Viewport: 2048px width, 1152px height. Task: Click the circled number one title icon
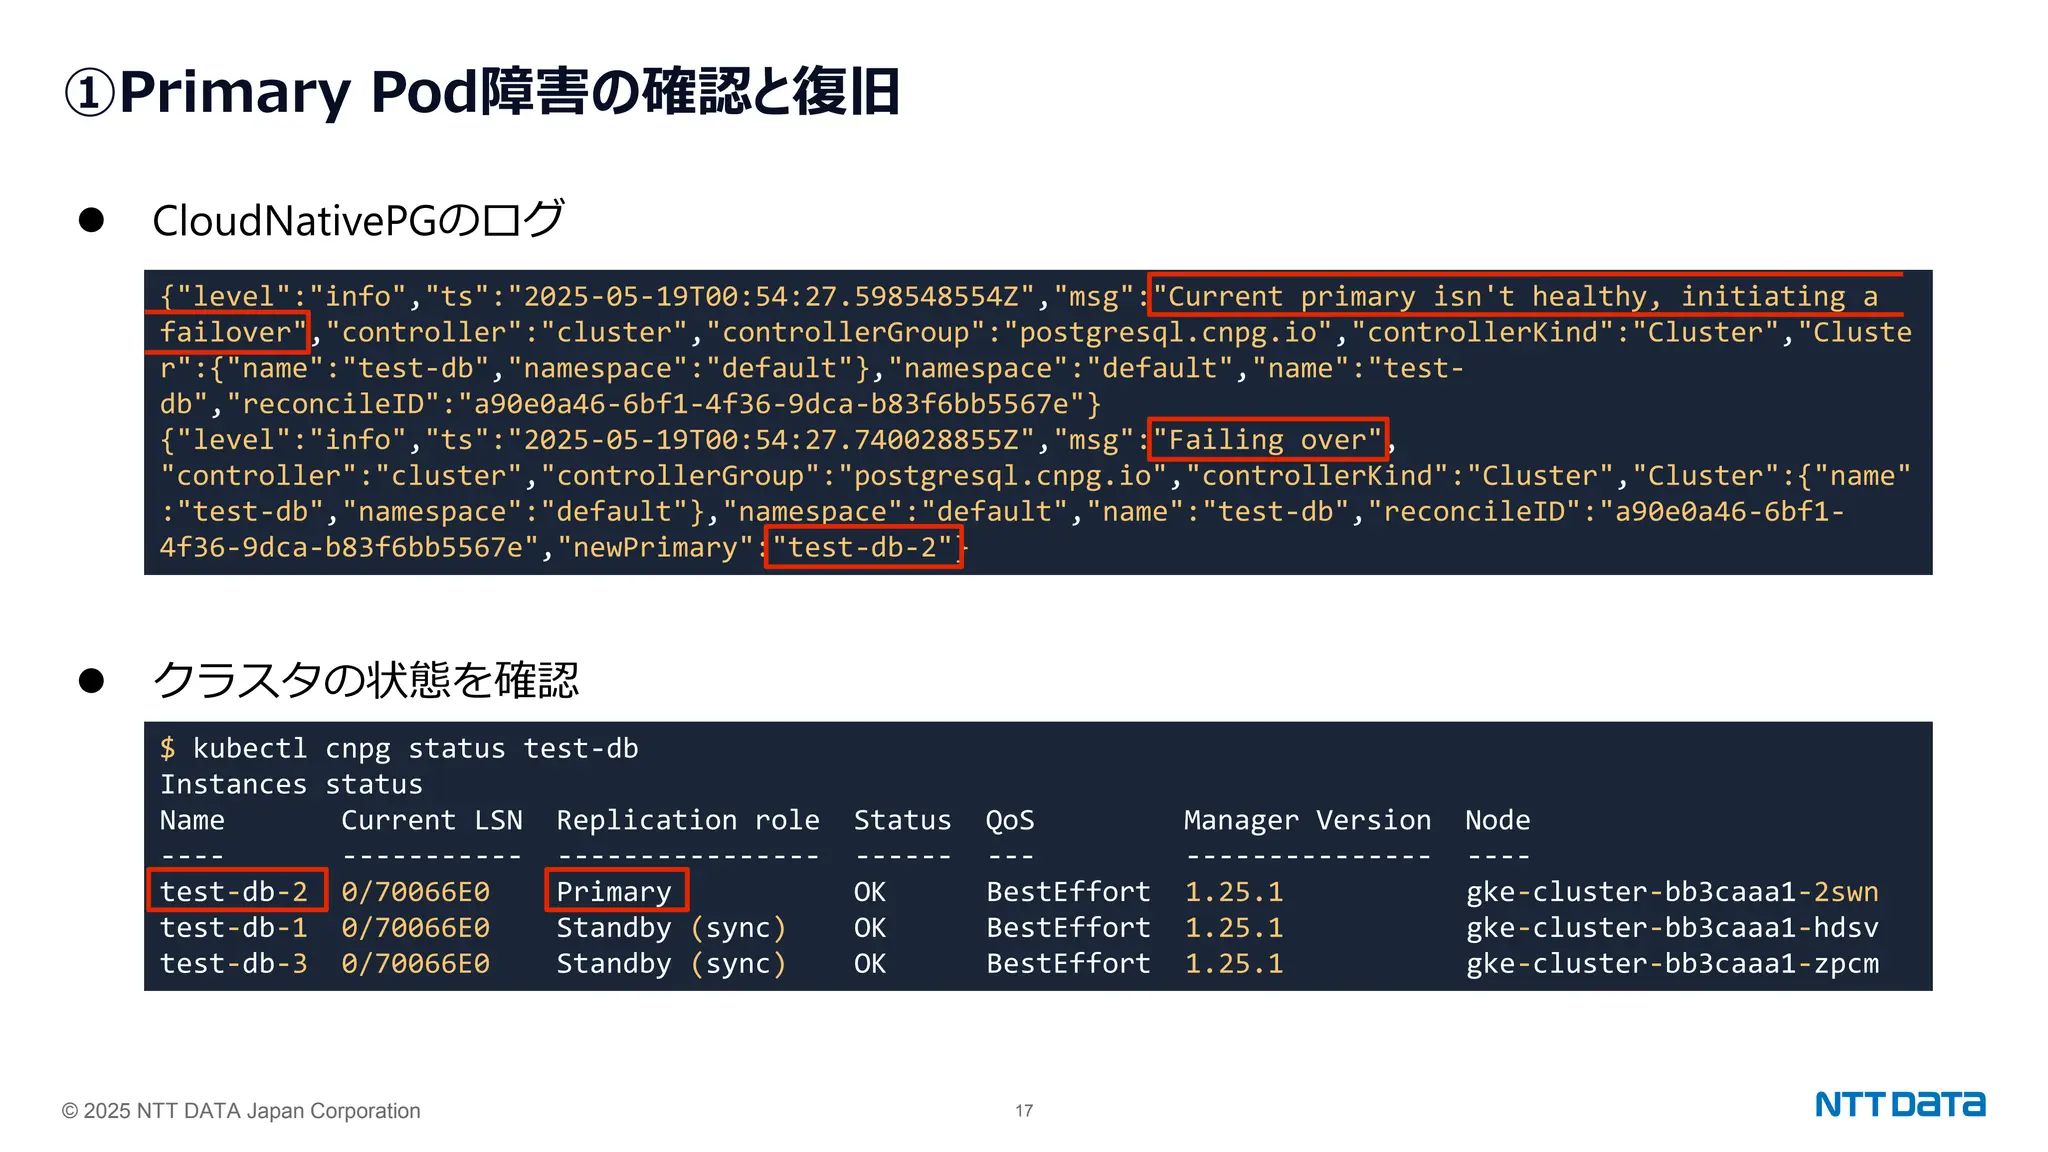coord(89,93)
